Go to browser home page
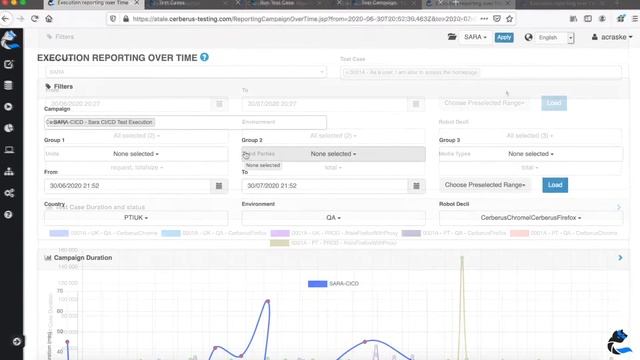Screen dimensions: 640x360 [49, 19]
